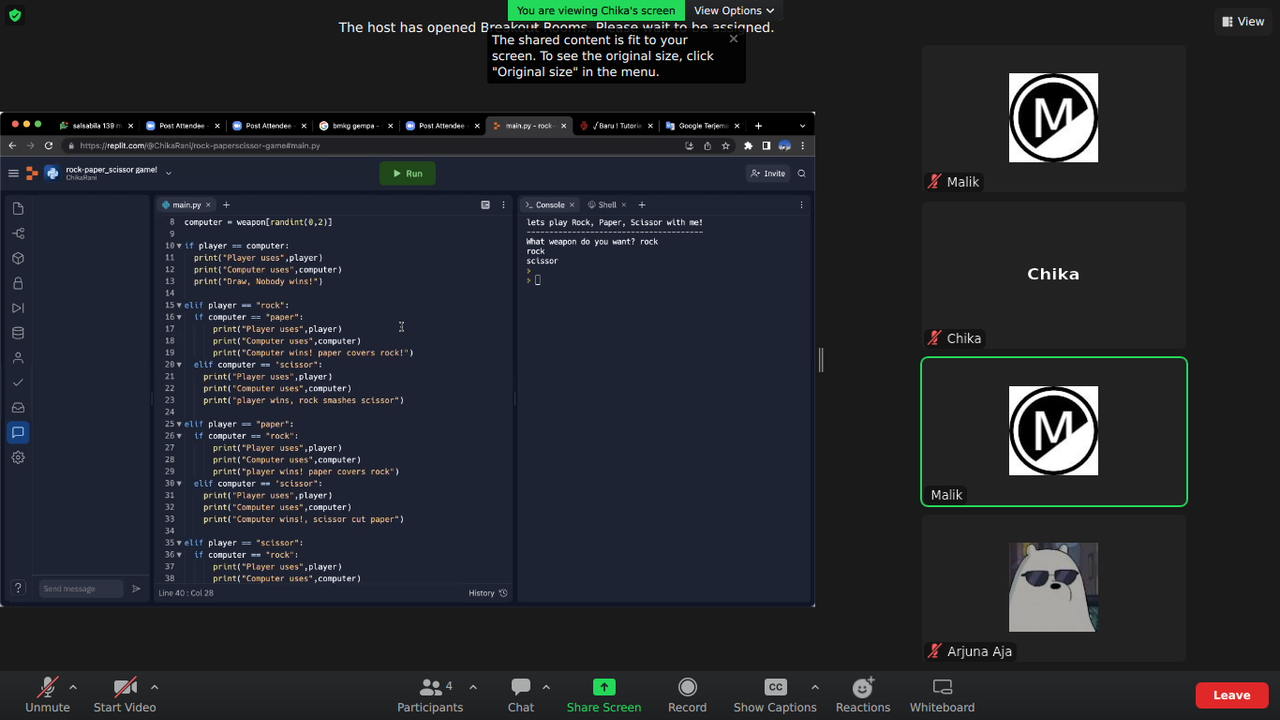The width and height of the screenshot is (1280, 720).
Task: Select the Packages cube icon in the sidebar
Action: pyautogui.click(x=17, y=257)
